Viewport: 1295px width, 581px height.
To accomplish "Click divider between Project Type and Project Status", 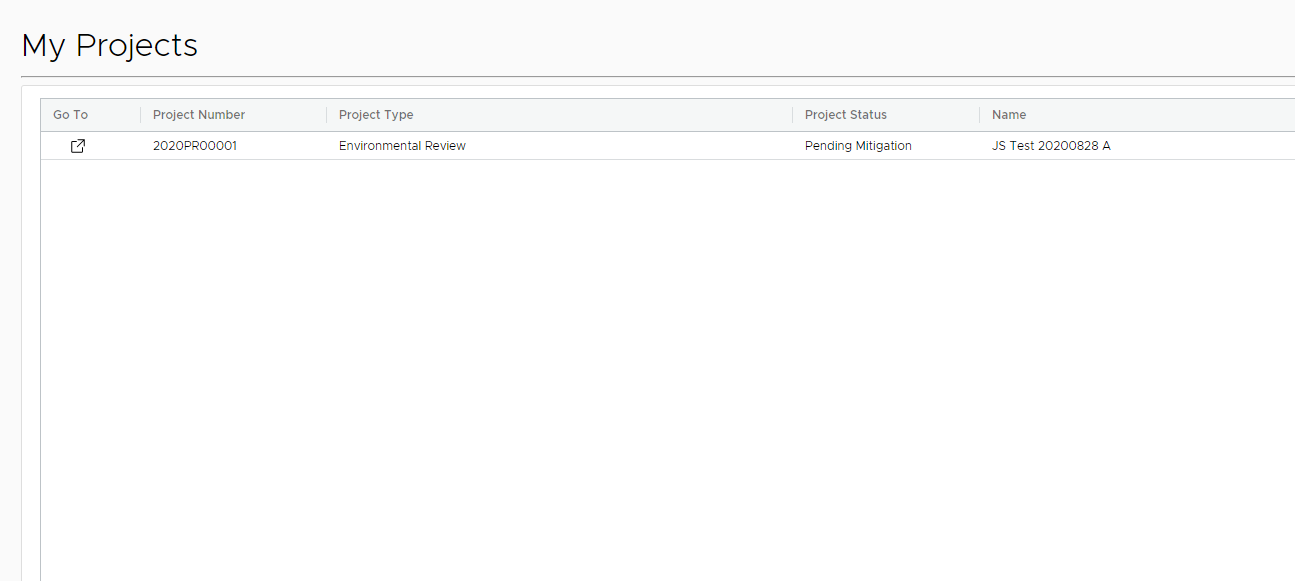I will coord(792,115).
